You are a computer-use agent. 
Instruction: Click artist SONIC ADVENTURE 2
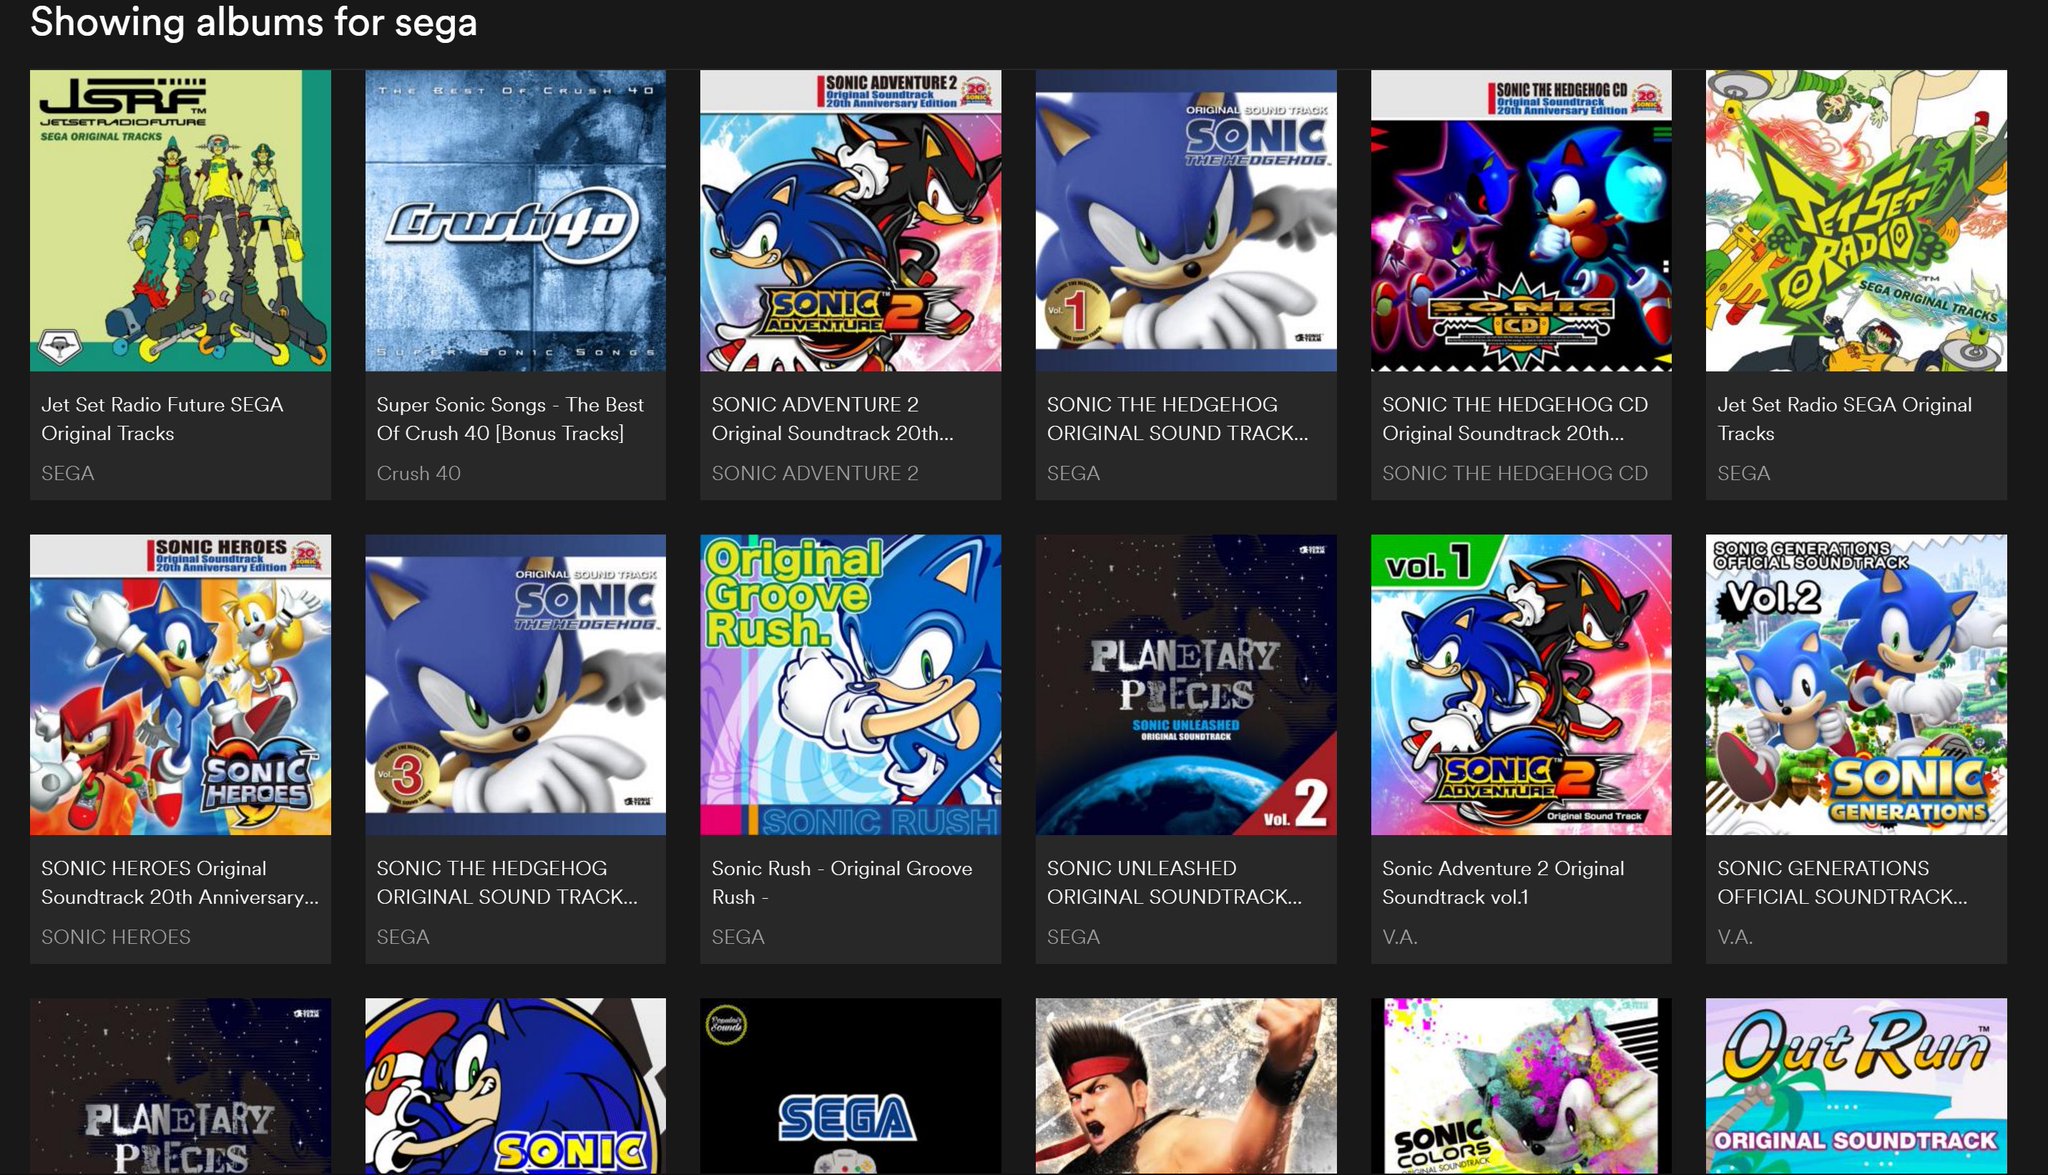point(814,473)
